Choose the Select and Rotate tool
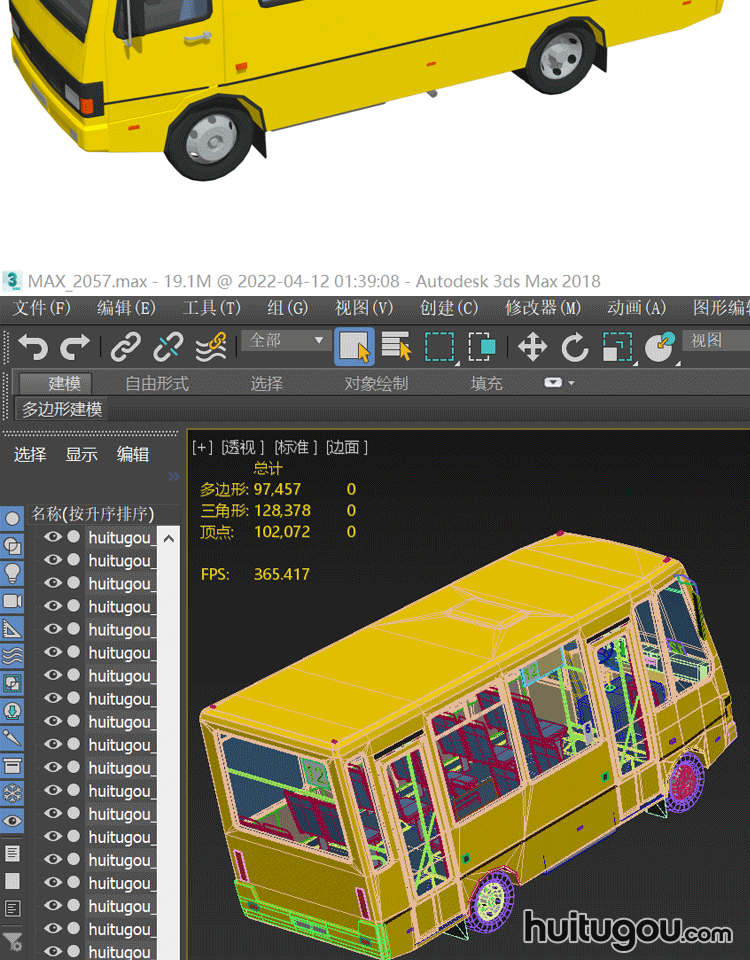Image resolution: width=750 pixels, height=960 pixels. pos(575,347)
